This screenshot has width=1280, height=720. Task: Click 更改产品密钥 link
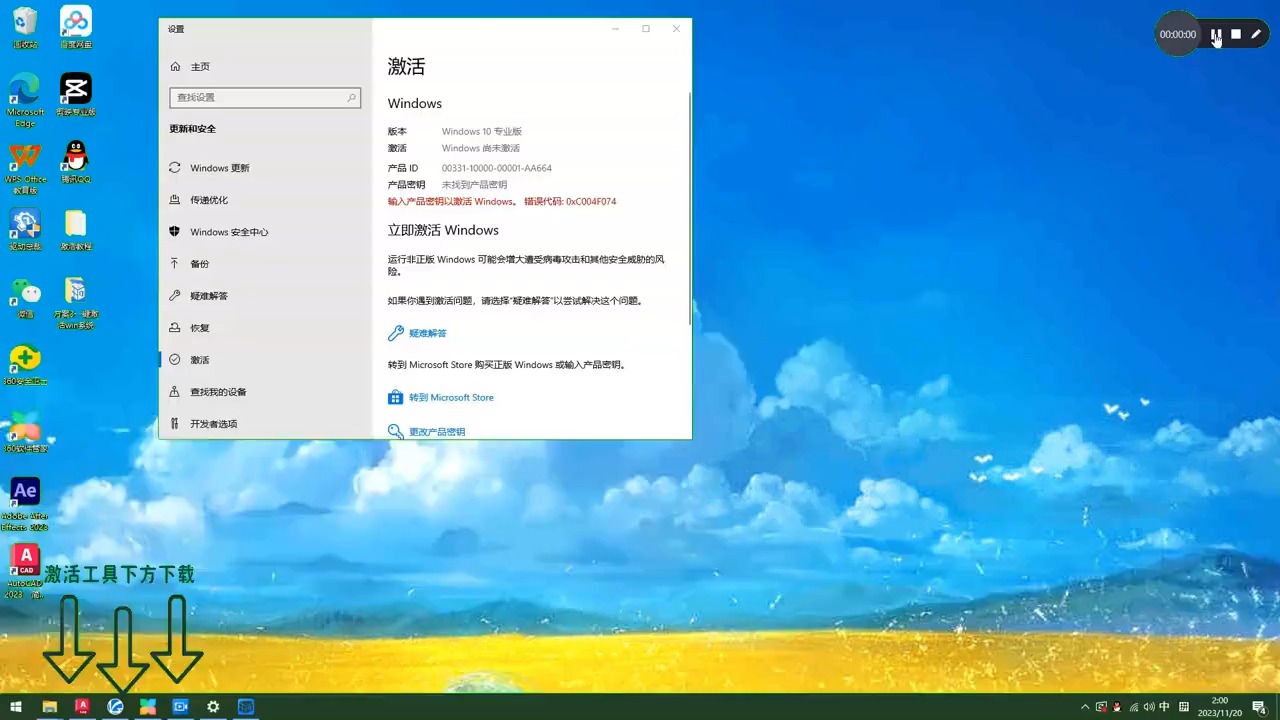pyautogui.click(x=437, y=431)
